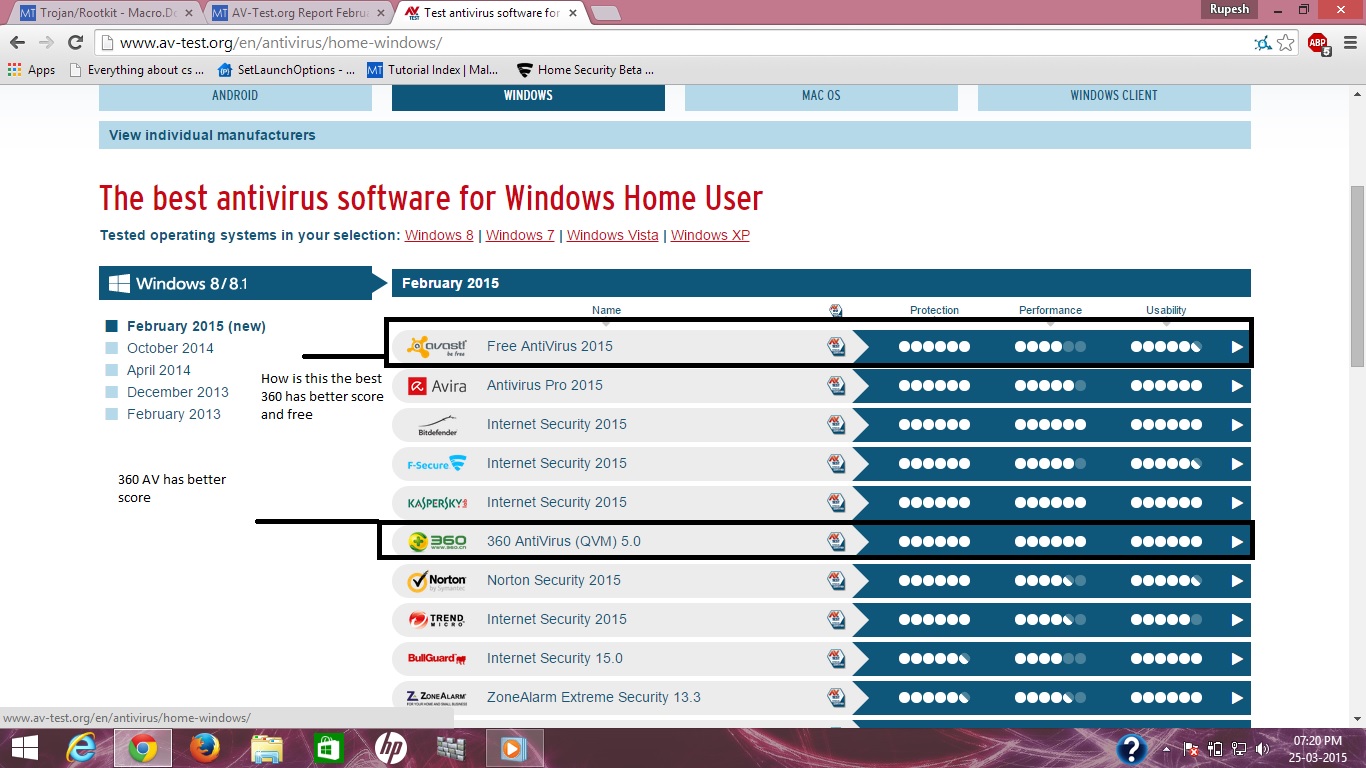Click the Windows Start button
Screen dimensions: 1366x768
[x=24, y=747]
